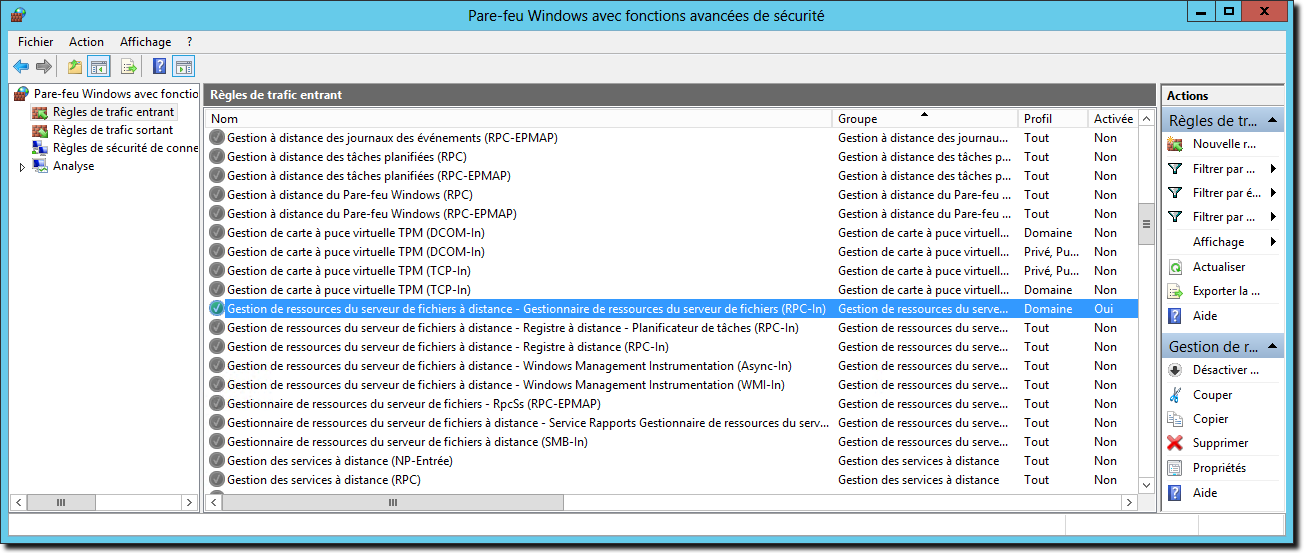
Task: Click the Propriétés icon
Action: coord(1176,468)
